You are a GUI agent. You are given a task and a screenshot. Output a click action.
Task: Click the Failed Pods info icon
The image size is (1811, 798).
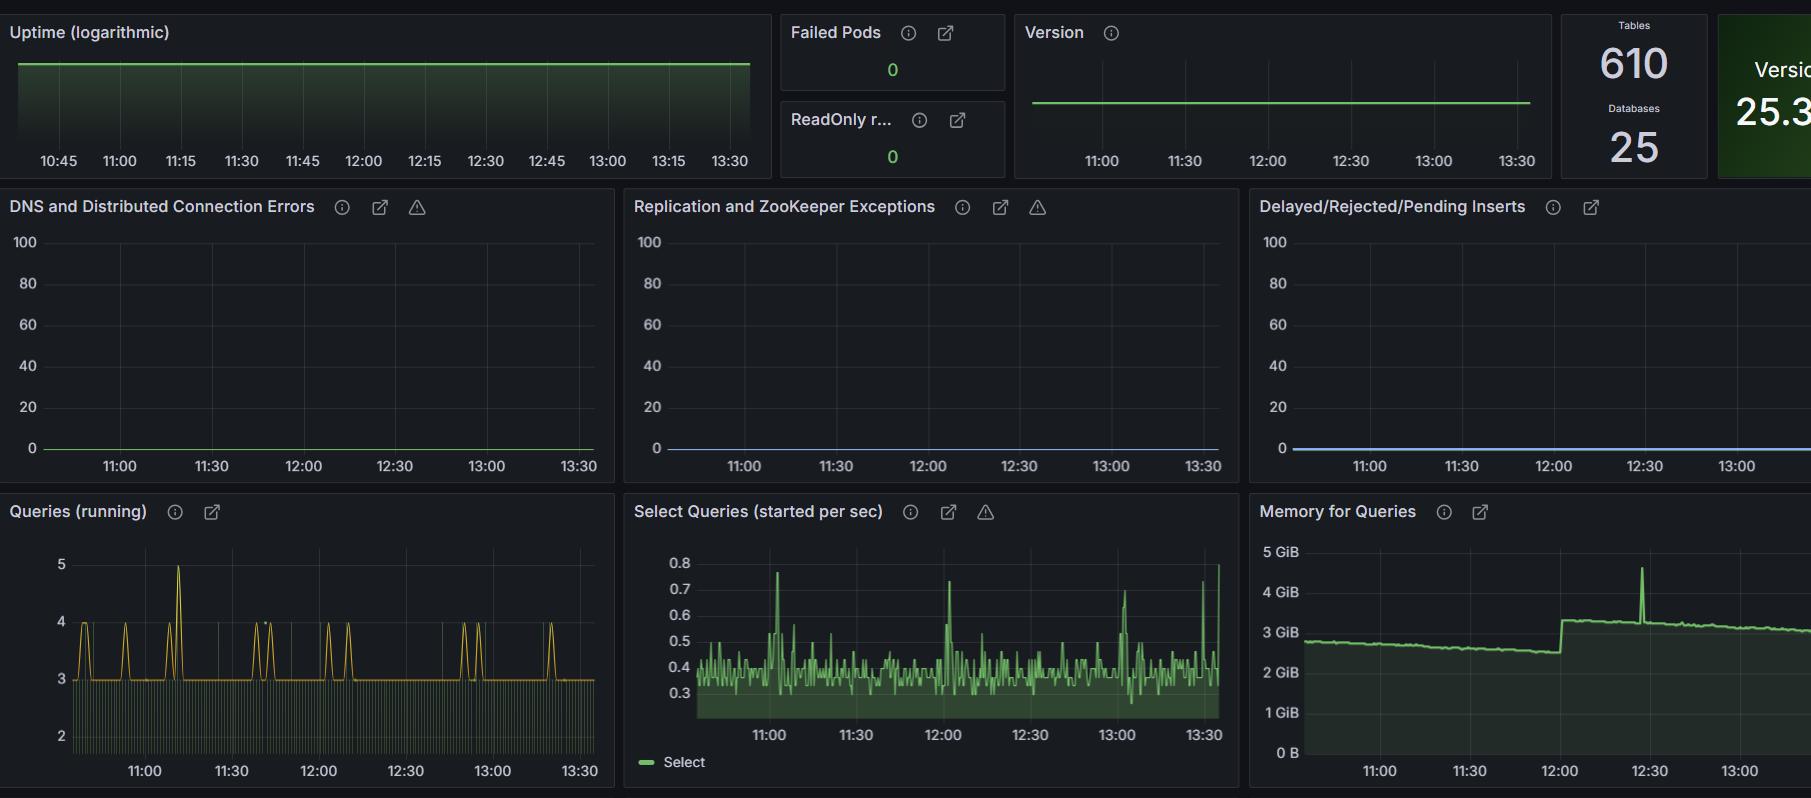(x=908, y=33)
